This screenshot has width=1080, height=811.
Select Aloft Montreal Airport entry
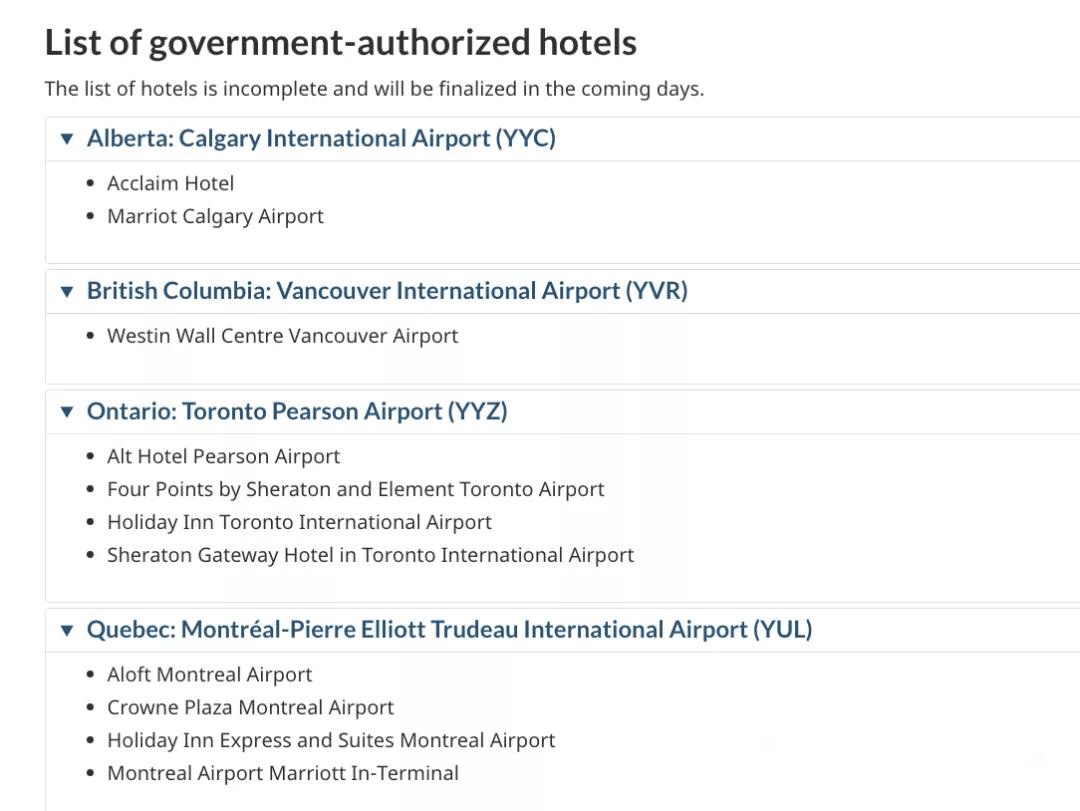click(x=209, y=675)
